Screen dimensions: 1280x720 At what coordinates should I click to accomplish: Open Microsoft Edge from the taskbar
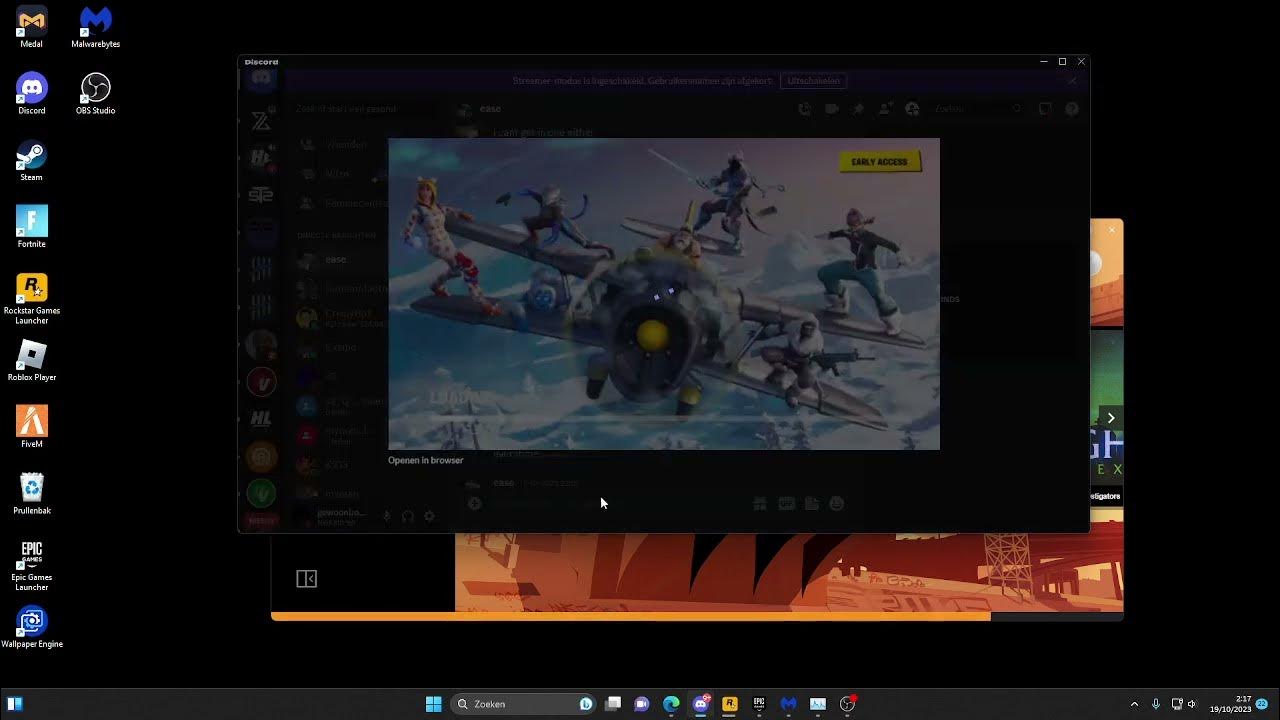[x=671, y=704]
